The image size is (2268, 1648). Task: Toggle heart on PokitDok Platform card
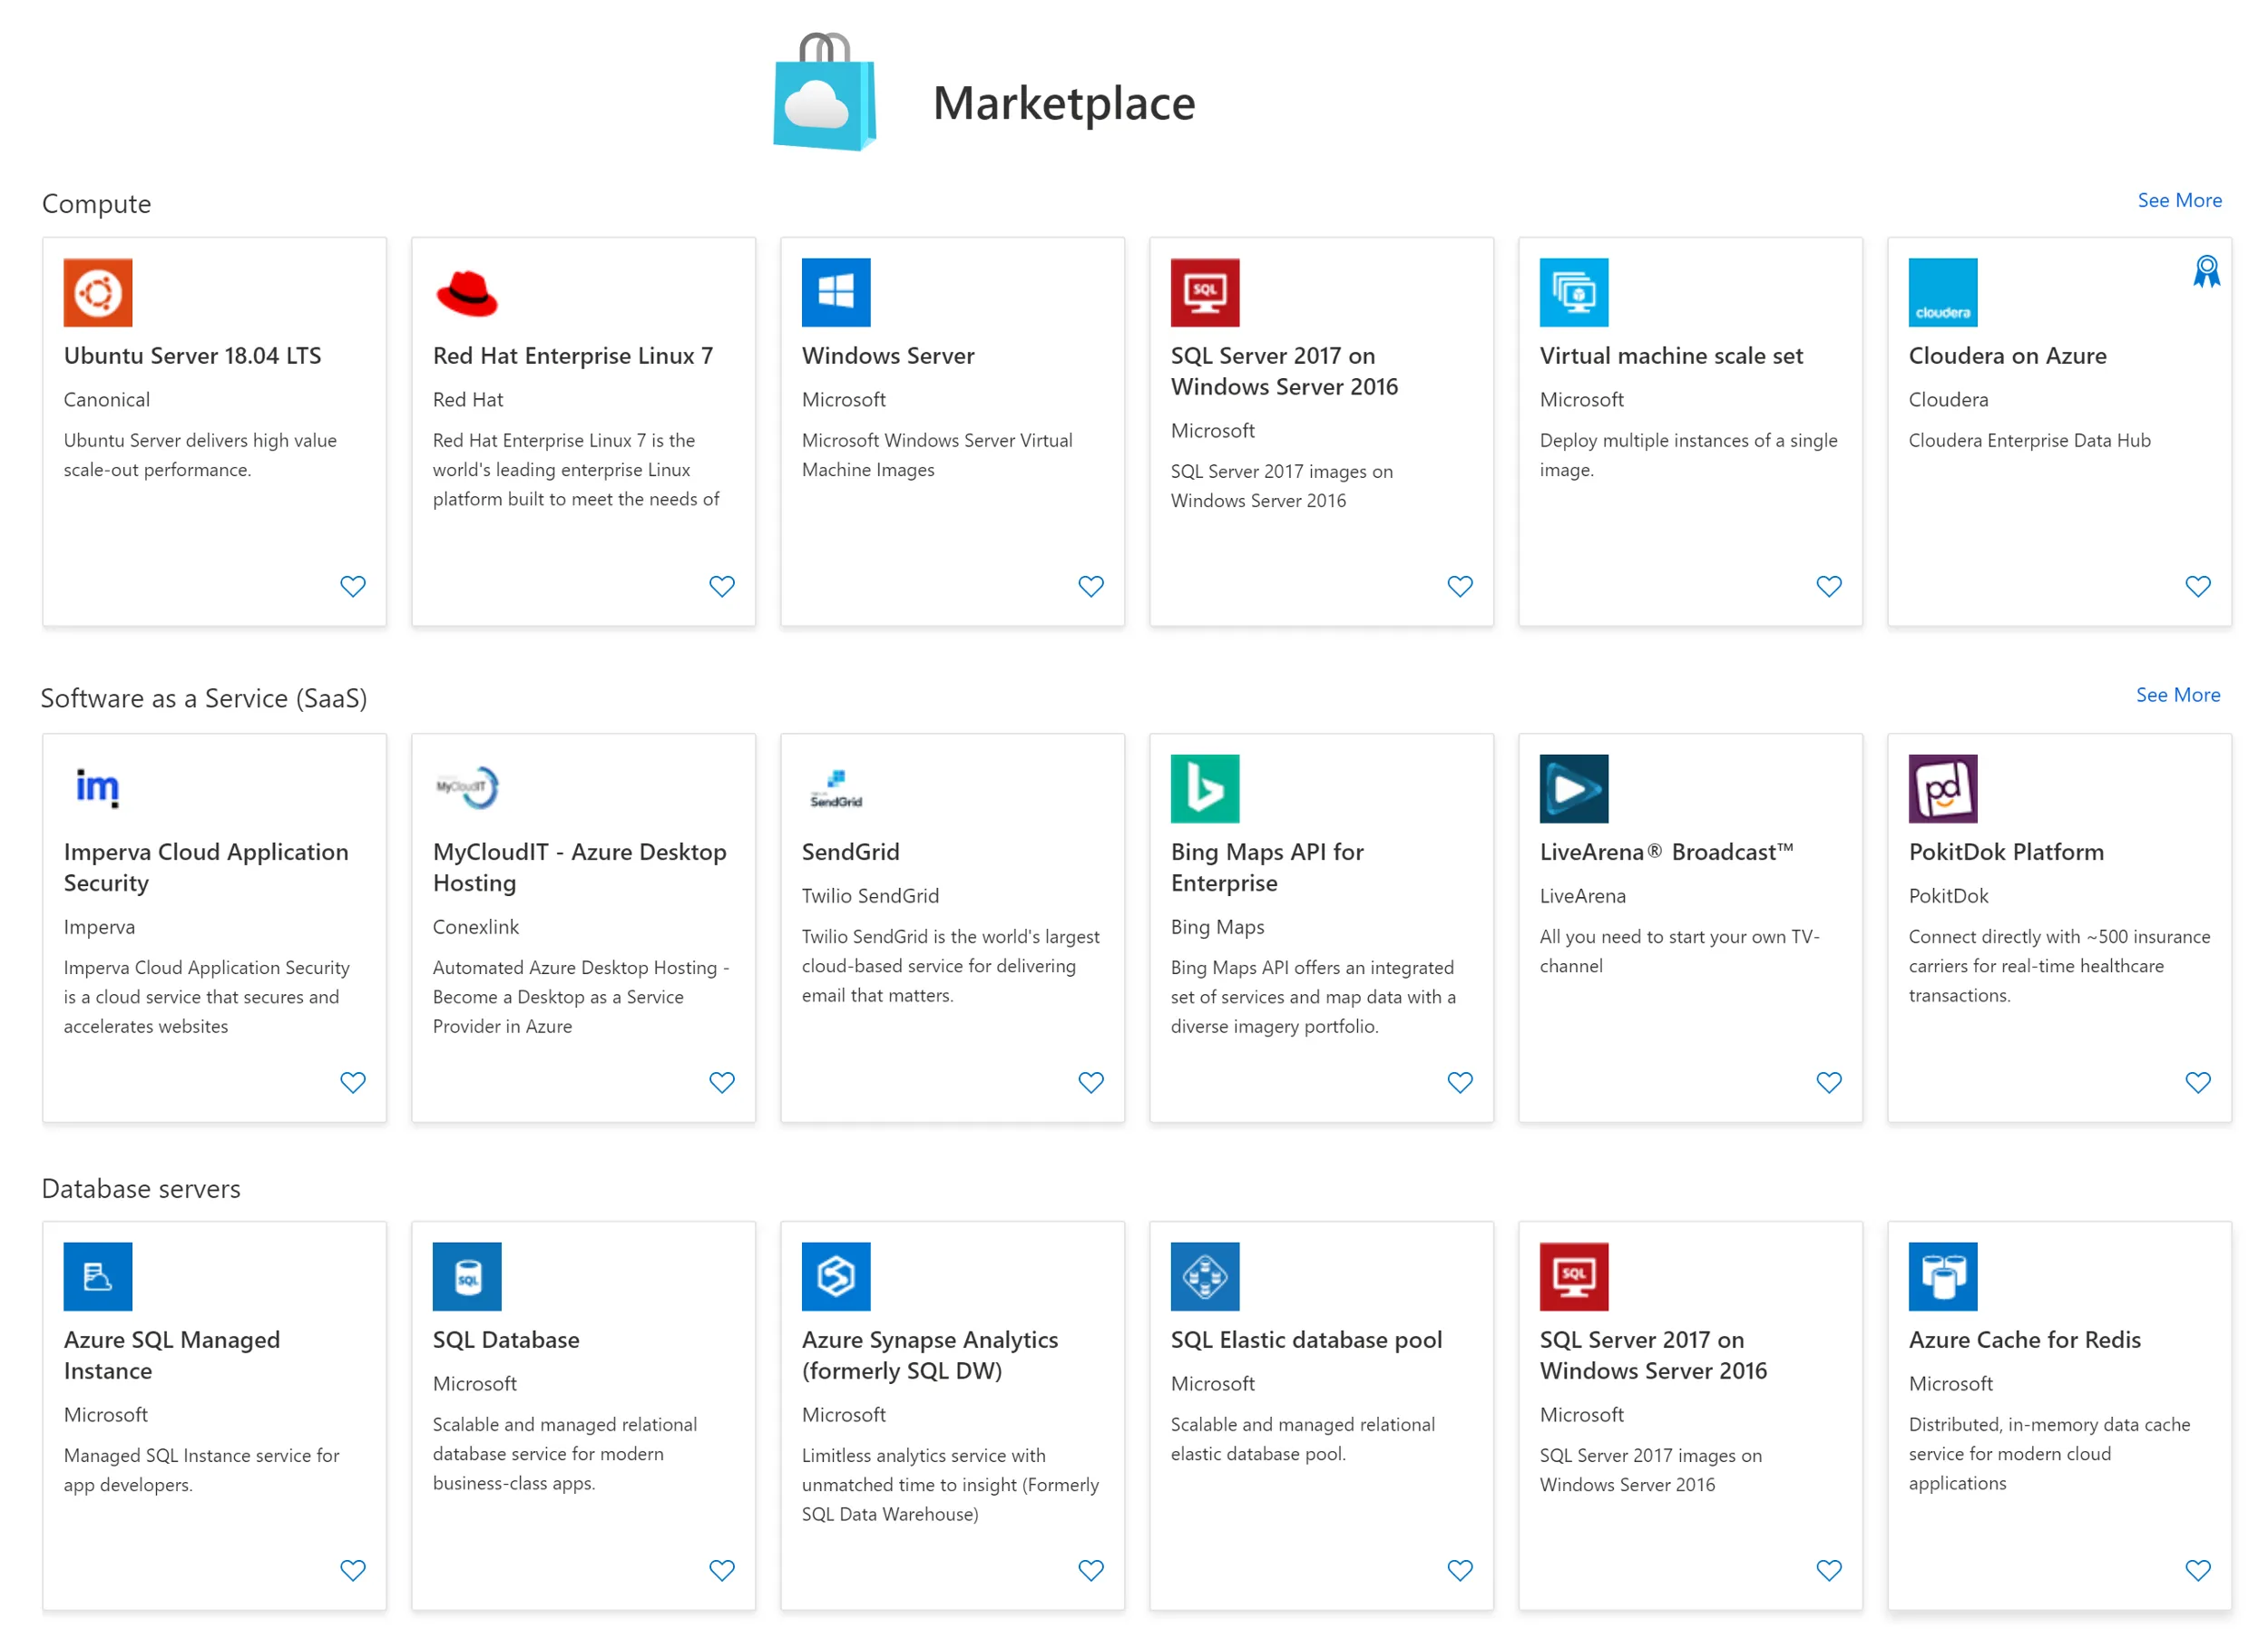pyautogui.click(x=2198, y=1082)
